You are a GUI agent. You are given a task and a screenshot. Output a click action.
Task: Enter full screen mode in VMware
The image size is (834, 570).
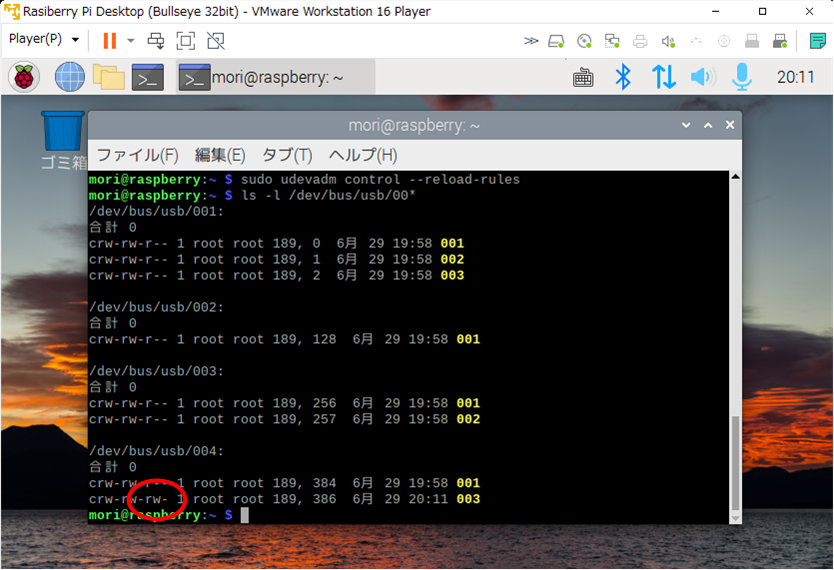pos(186,40)
